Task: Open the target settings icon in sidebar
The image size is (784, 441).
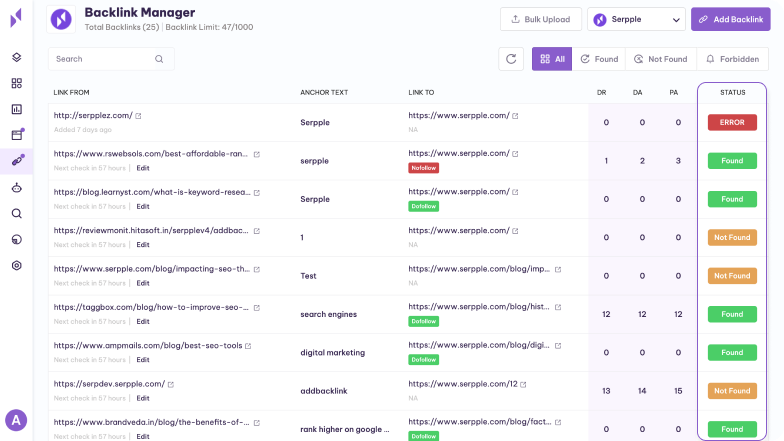Action: [x=16, y=266]
